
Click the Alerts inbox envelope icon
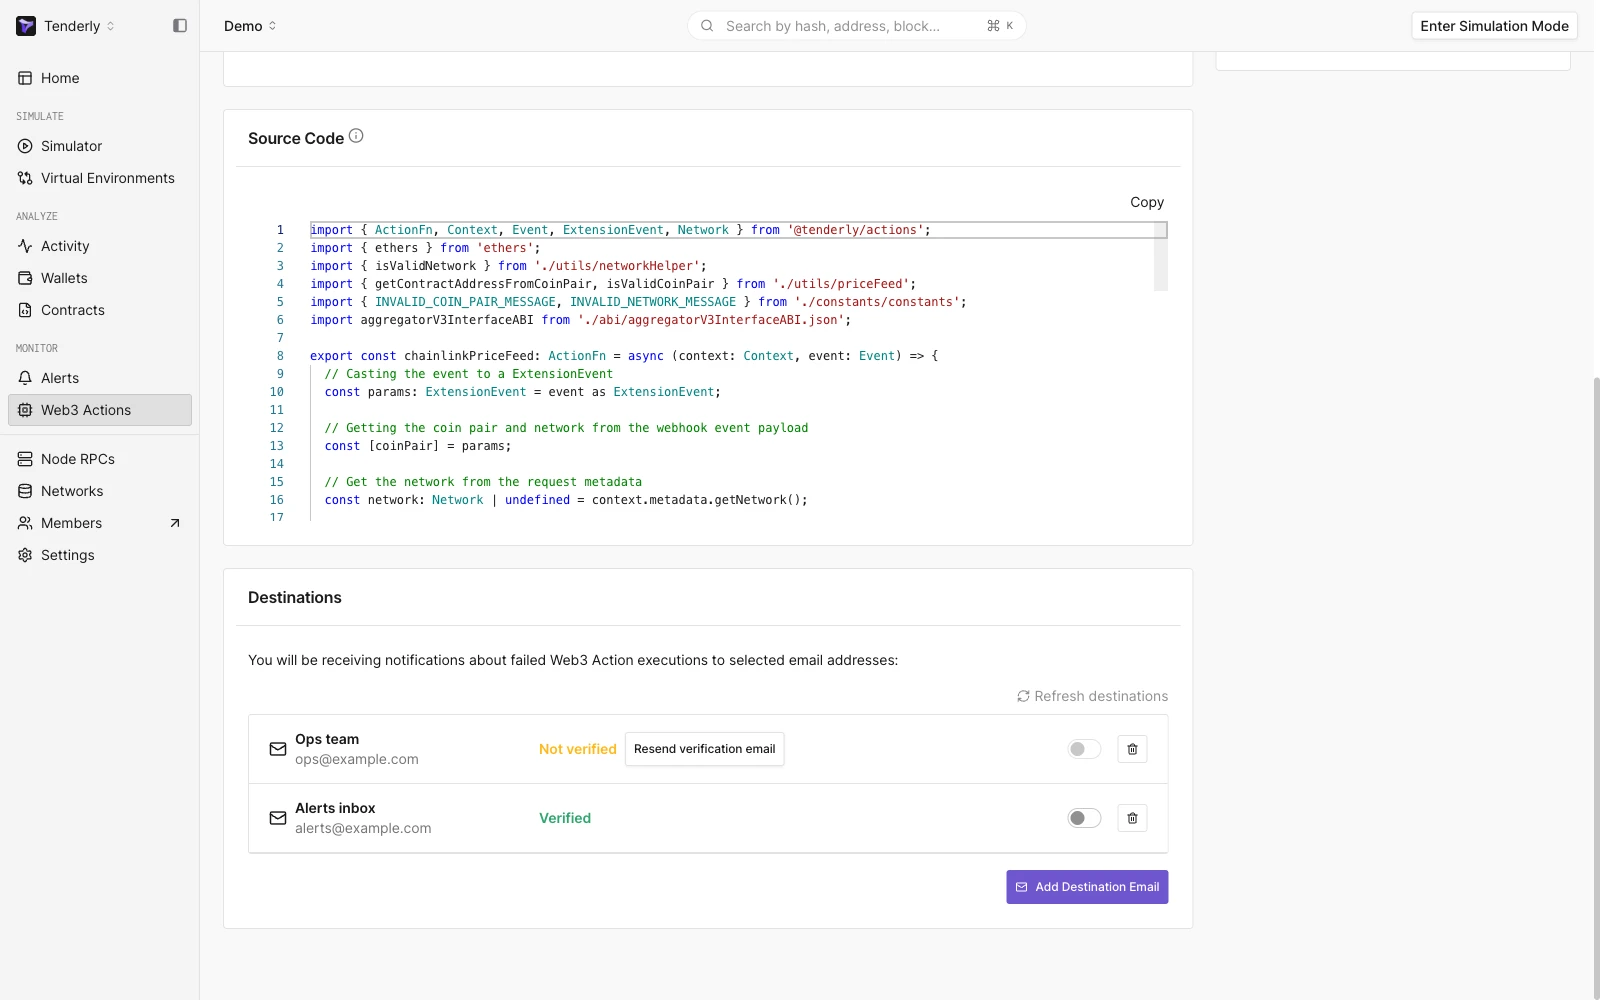pyautogui.click(x=278, y=818)
